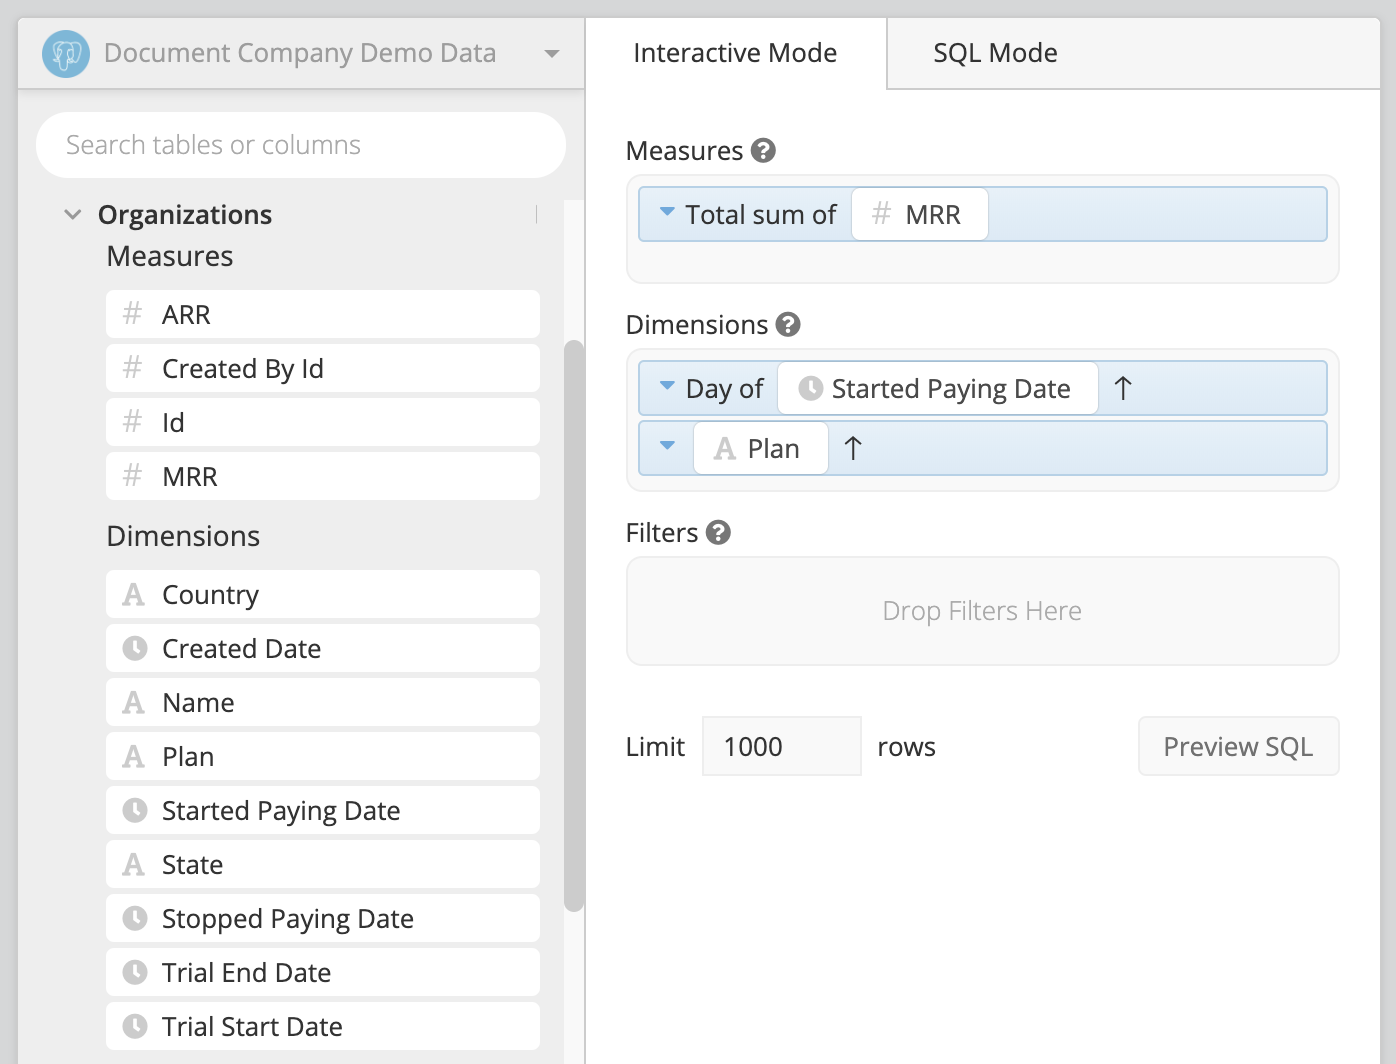Toggle sort direction for the Plan dimension
1396x1064 pixels.
[x=853, y=448]
